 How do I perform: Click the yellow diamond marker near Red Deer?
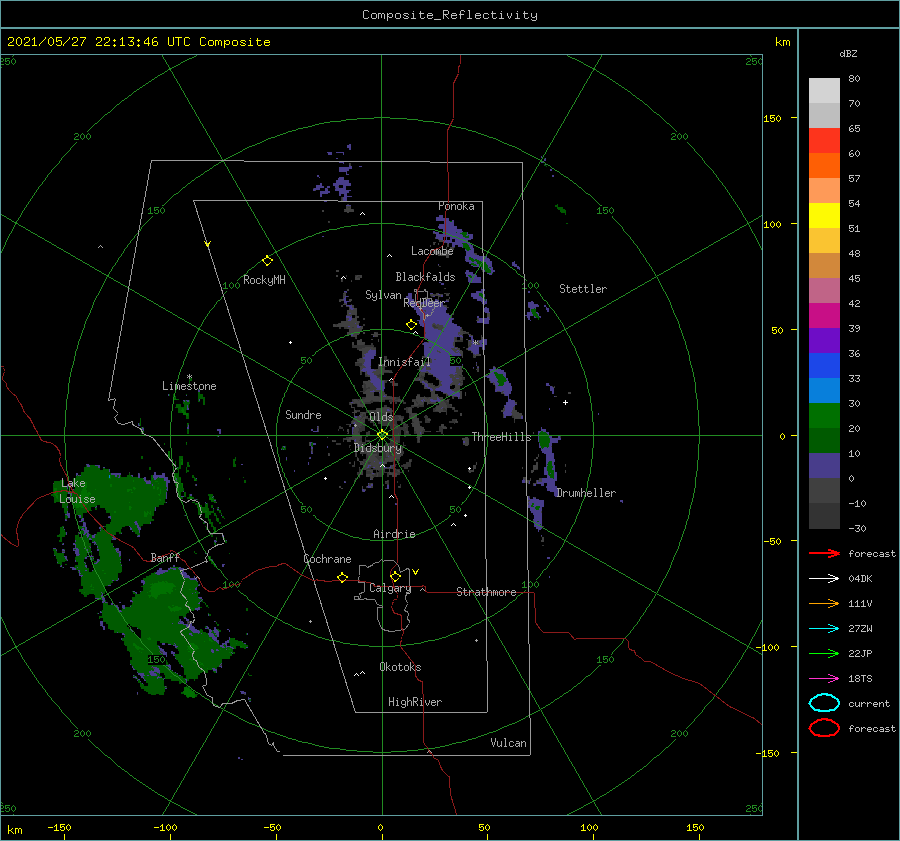coord(412,325)
